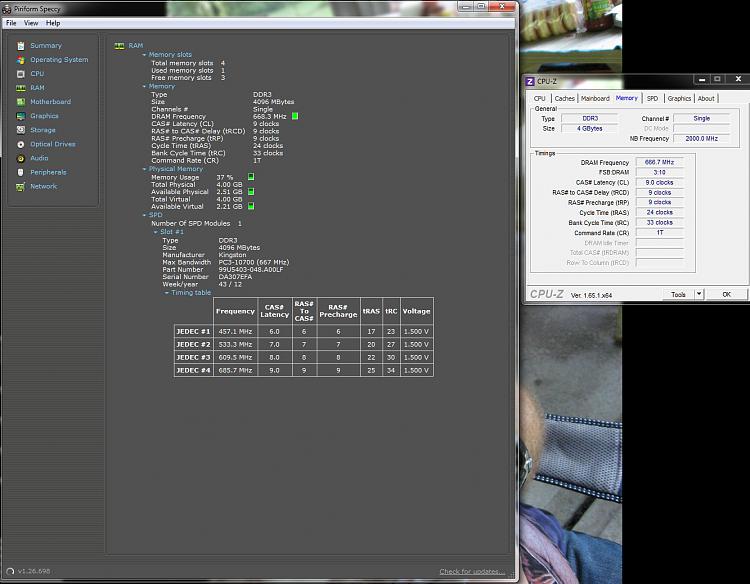Click the Tools button in CPU-Z

click(x=678, y=295)
